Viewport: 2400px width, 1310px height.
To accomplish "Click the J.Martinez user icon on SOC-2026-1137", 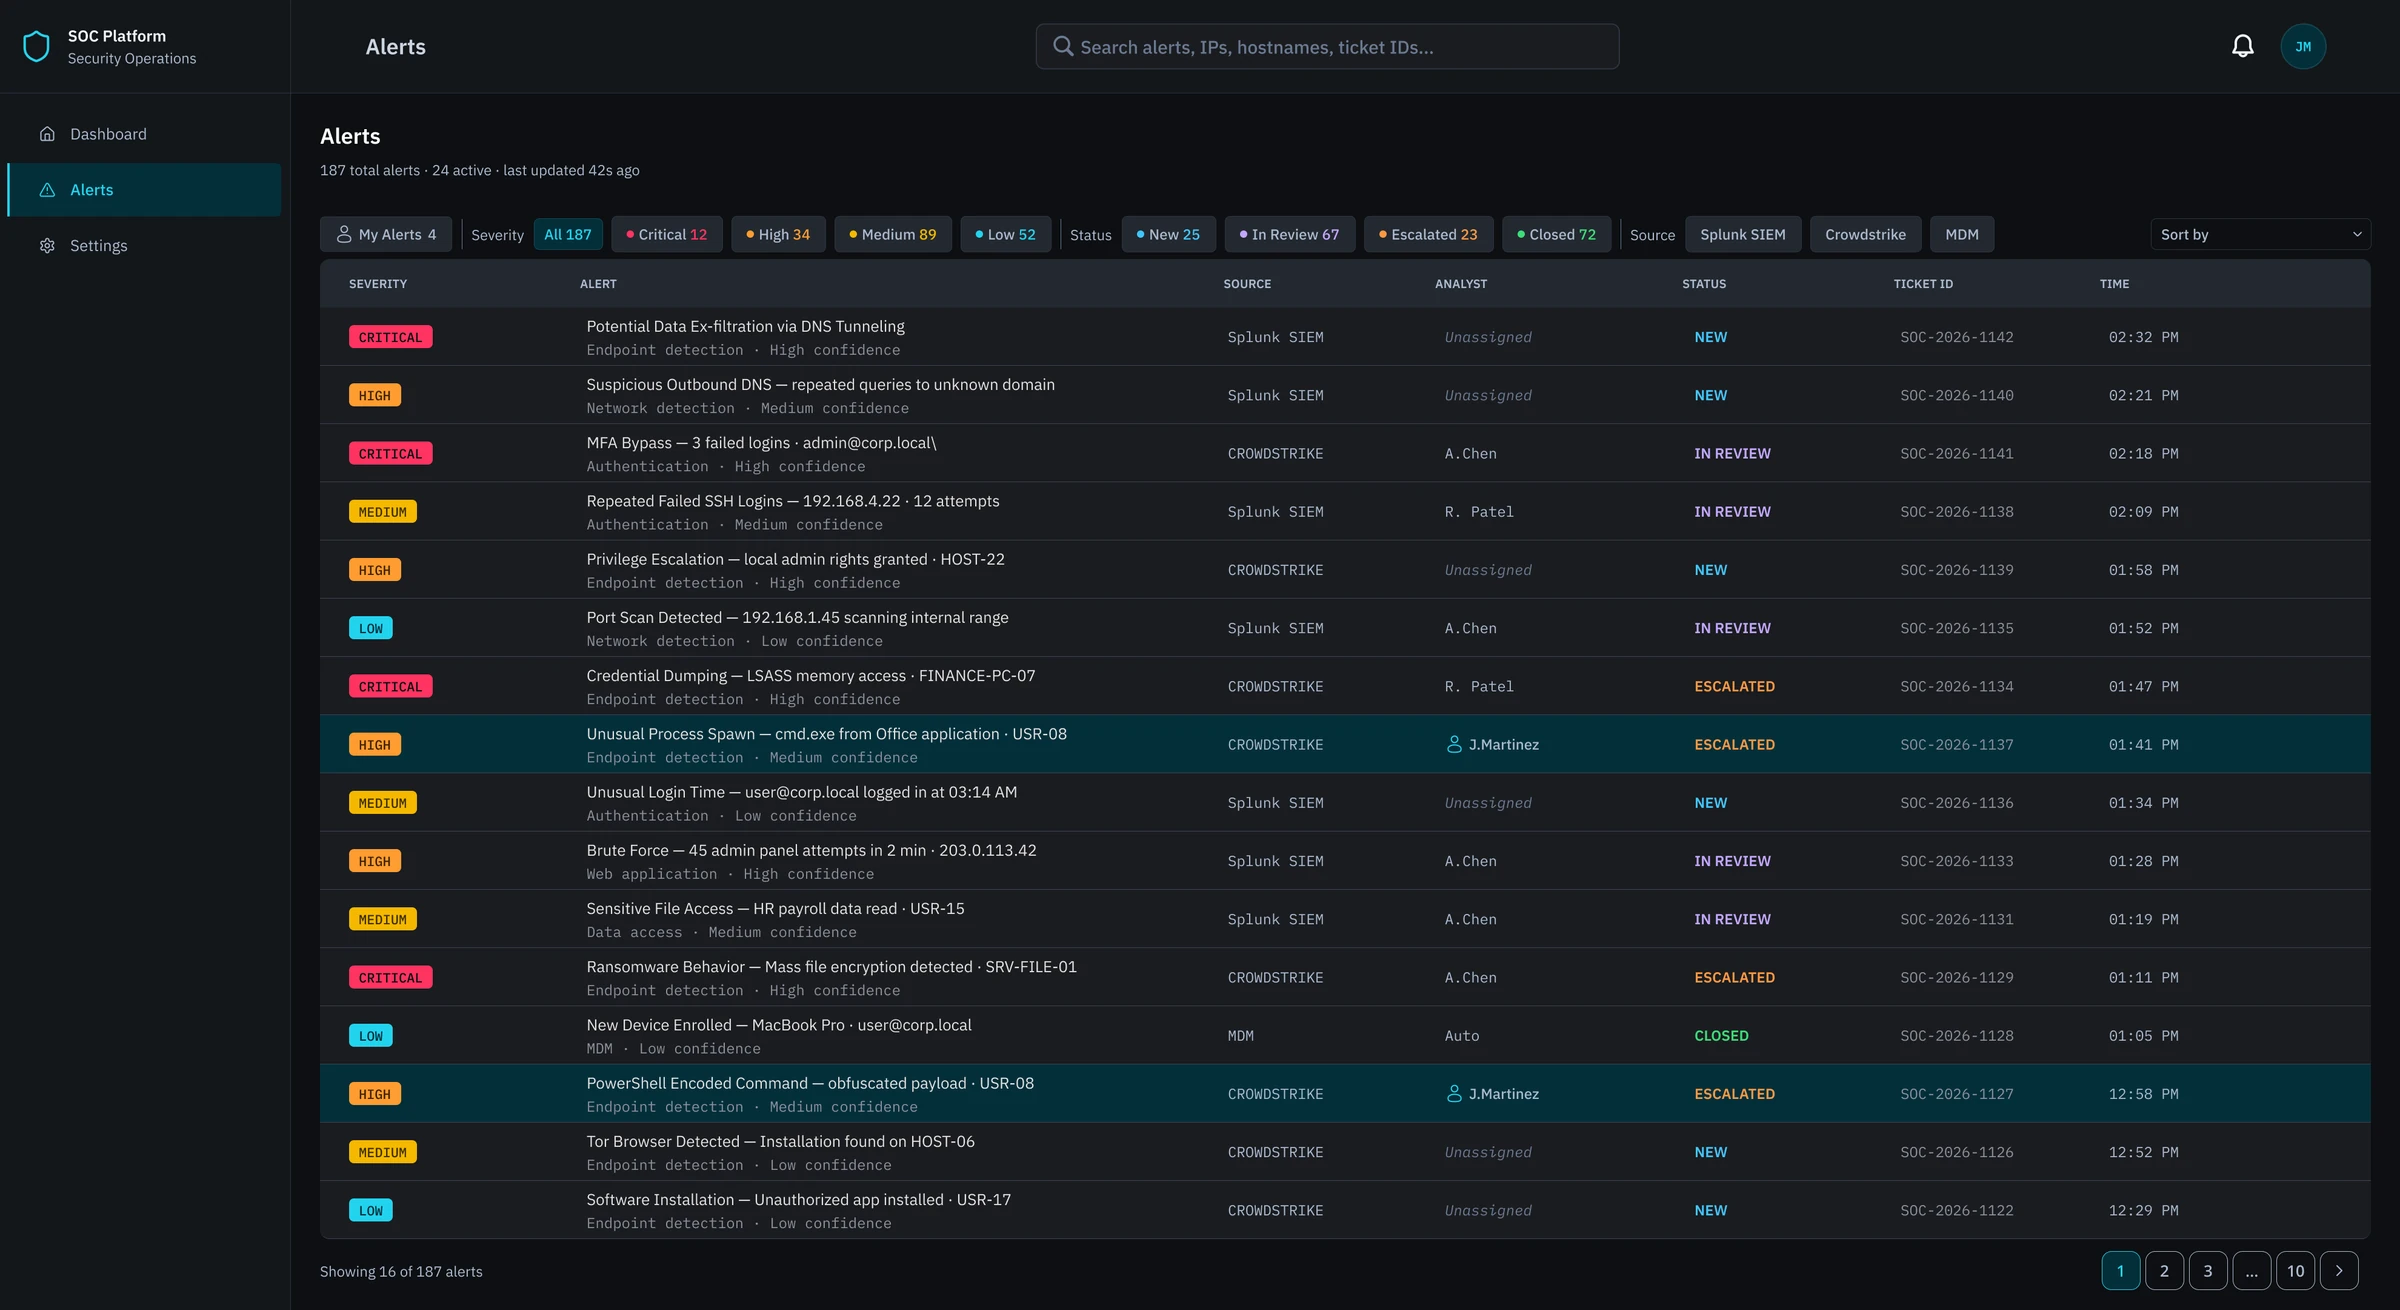I will click(1454, 744).
